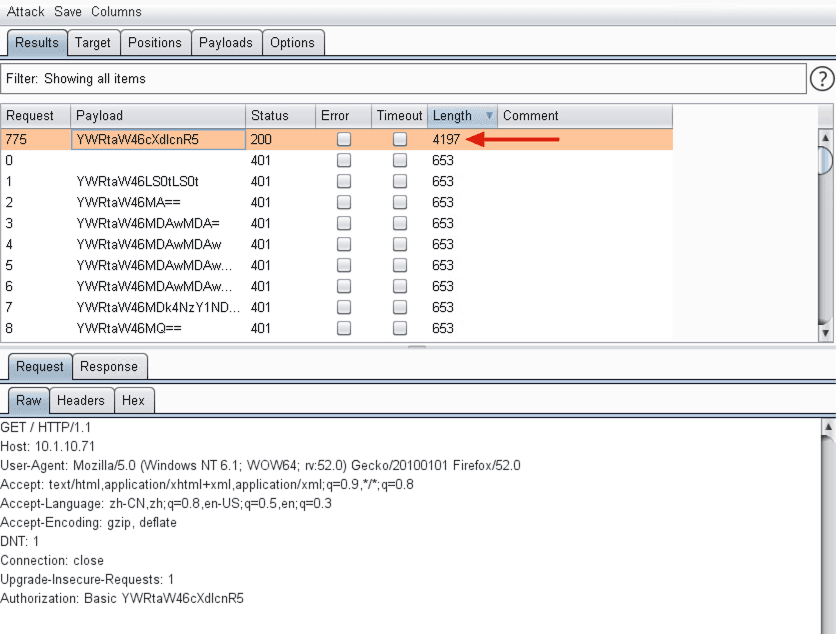Select payload cell YWRtaW46cXdlcnR5
Viewport: 836px width, 634px height.
coord(158,139)
